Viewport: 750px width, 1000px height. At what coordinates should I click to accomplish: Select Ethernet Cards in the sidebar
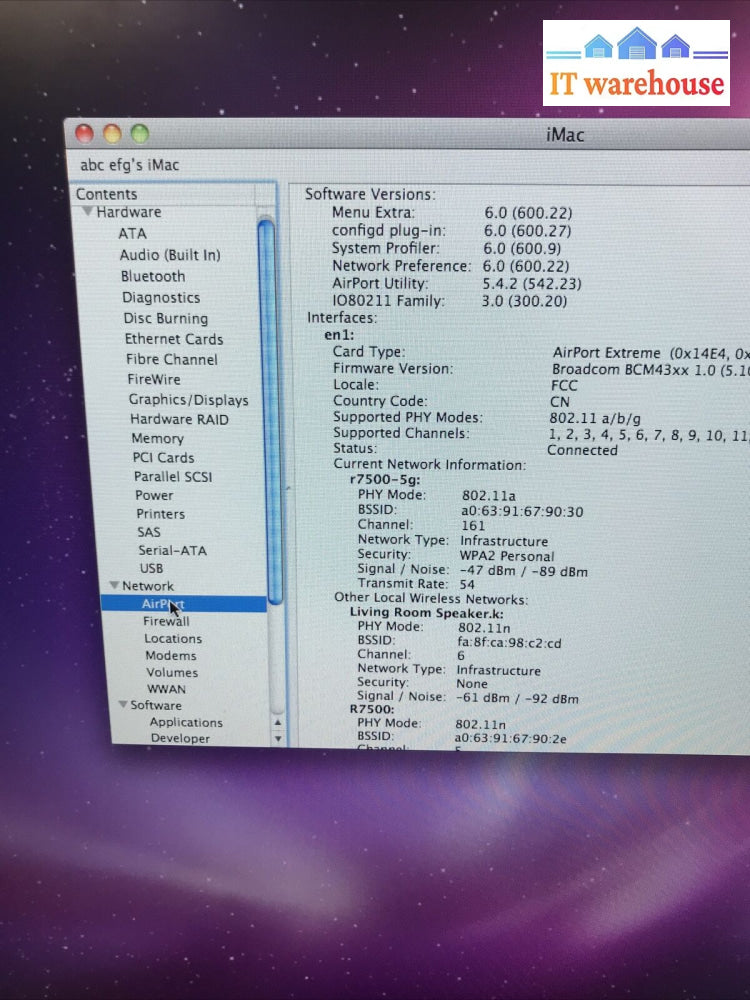174,339
